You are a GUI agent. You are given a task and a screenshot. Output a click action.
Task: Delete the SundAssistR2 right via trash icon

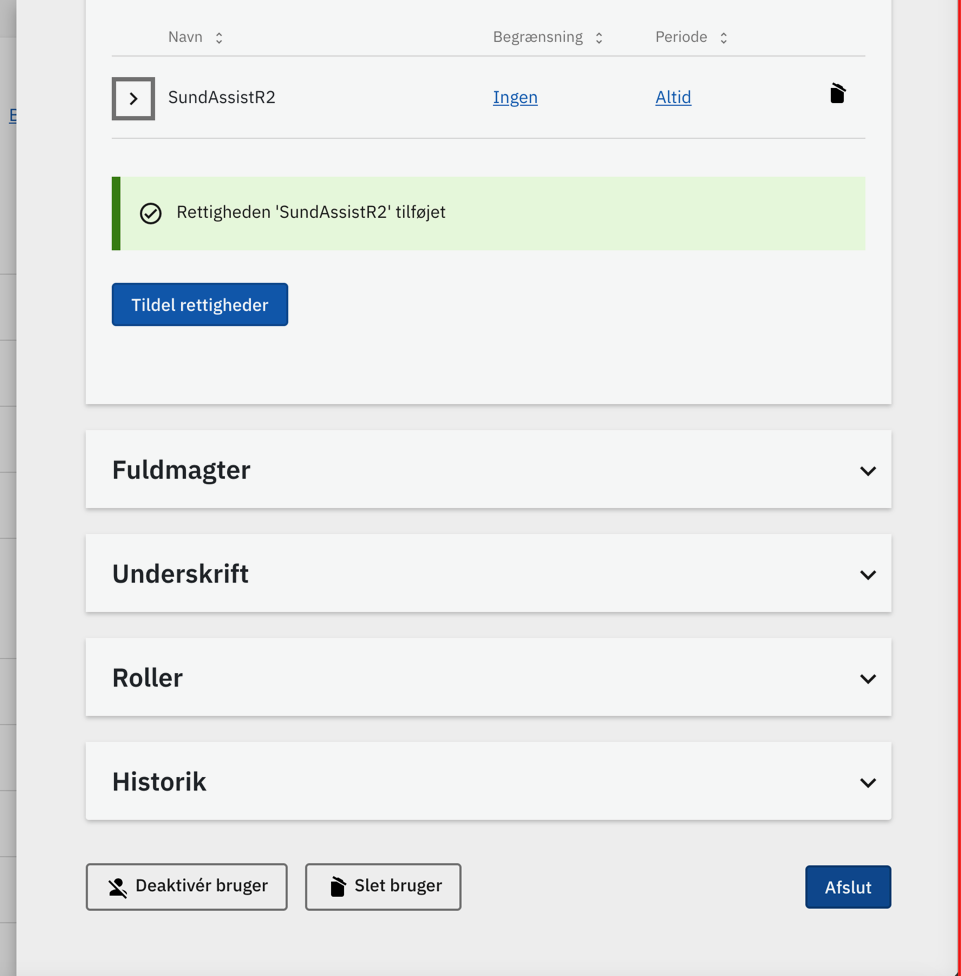(837, 93)
